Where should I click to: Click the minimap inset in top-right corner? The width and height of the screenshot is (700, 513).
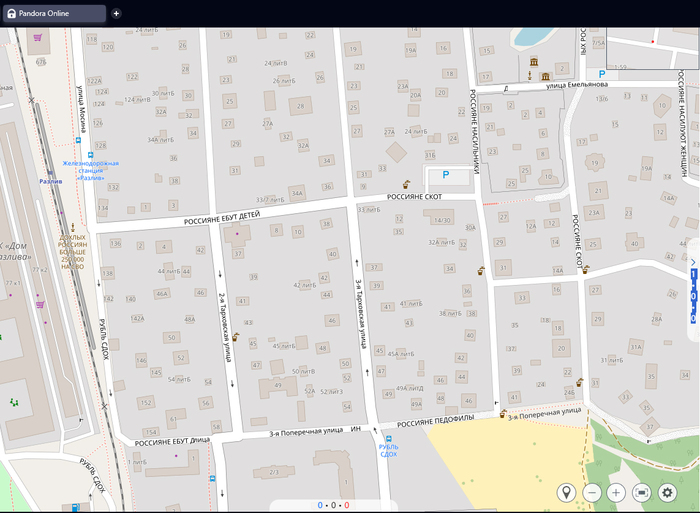[653, 48]
